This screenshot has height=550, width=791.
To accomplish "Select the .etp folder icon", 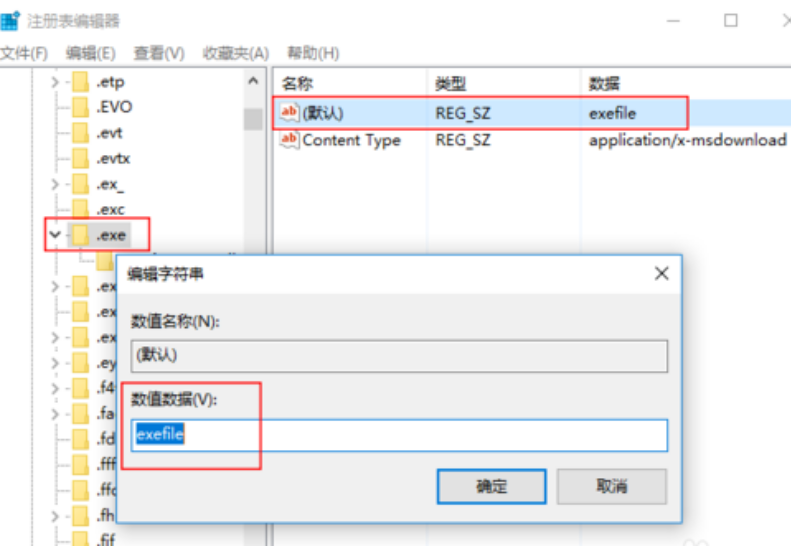I will point(81,82).
